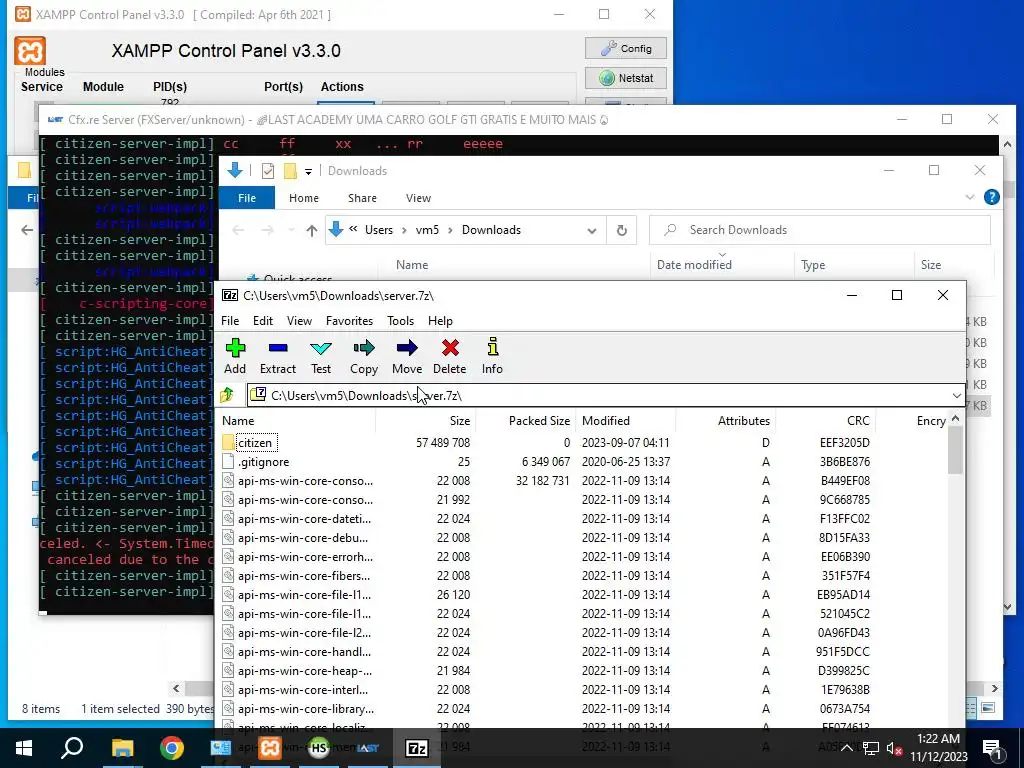Expand the Explorer ribbon chevron
Image resolution: width=1024 pixels, height=768 pixels.
click(x=970, y=197)
